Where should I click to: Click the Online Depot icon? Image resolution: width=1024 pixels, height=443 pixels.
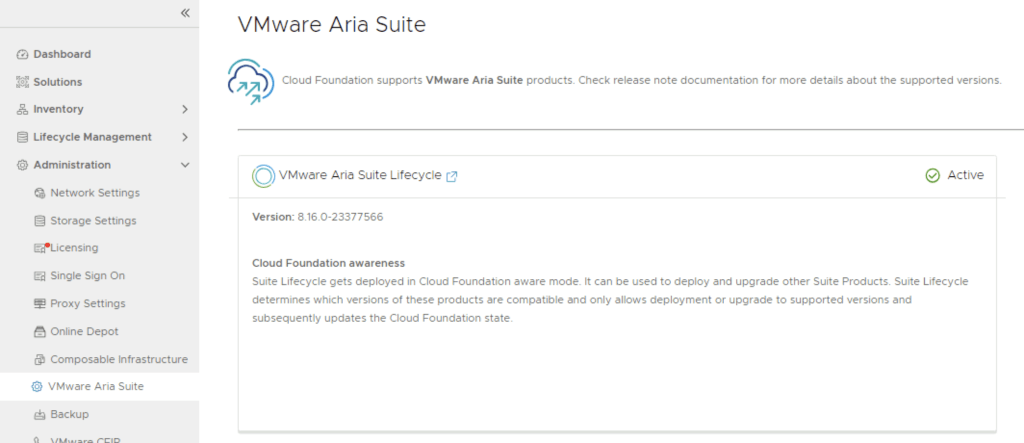(x=40, y=332)
